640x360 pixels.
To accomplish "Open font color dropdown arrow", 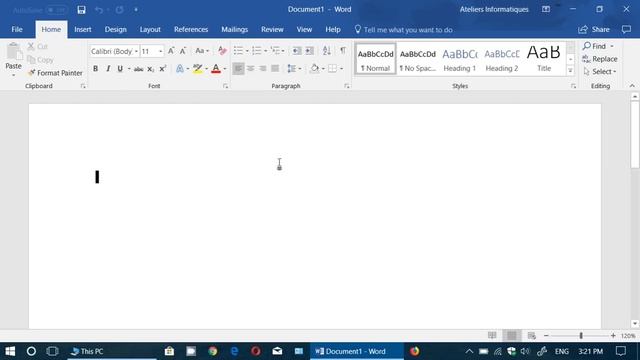I will tap(225, 69).
